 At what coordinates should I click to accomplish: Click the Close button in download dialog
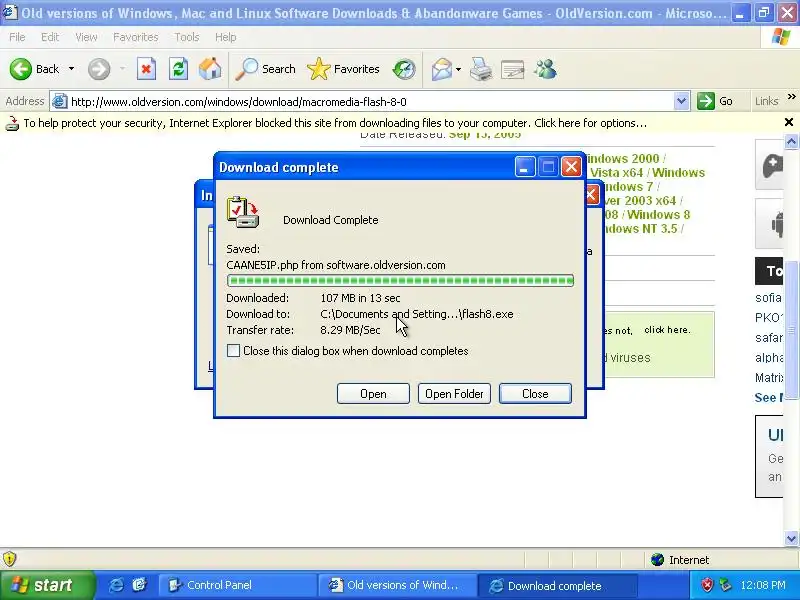pyautogui.click(x=535, y=393)
